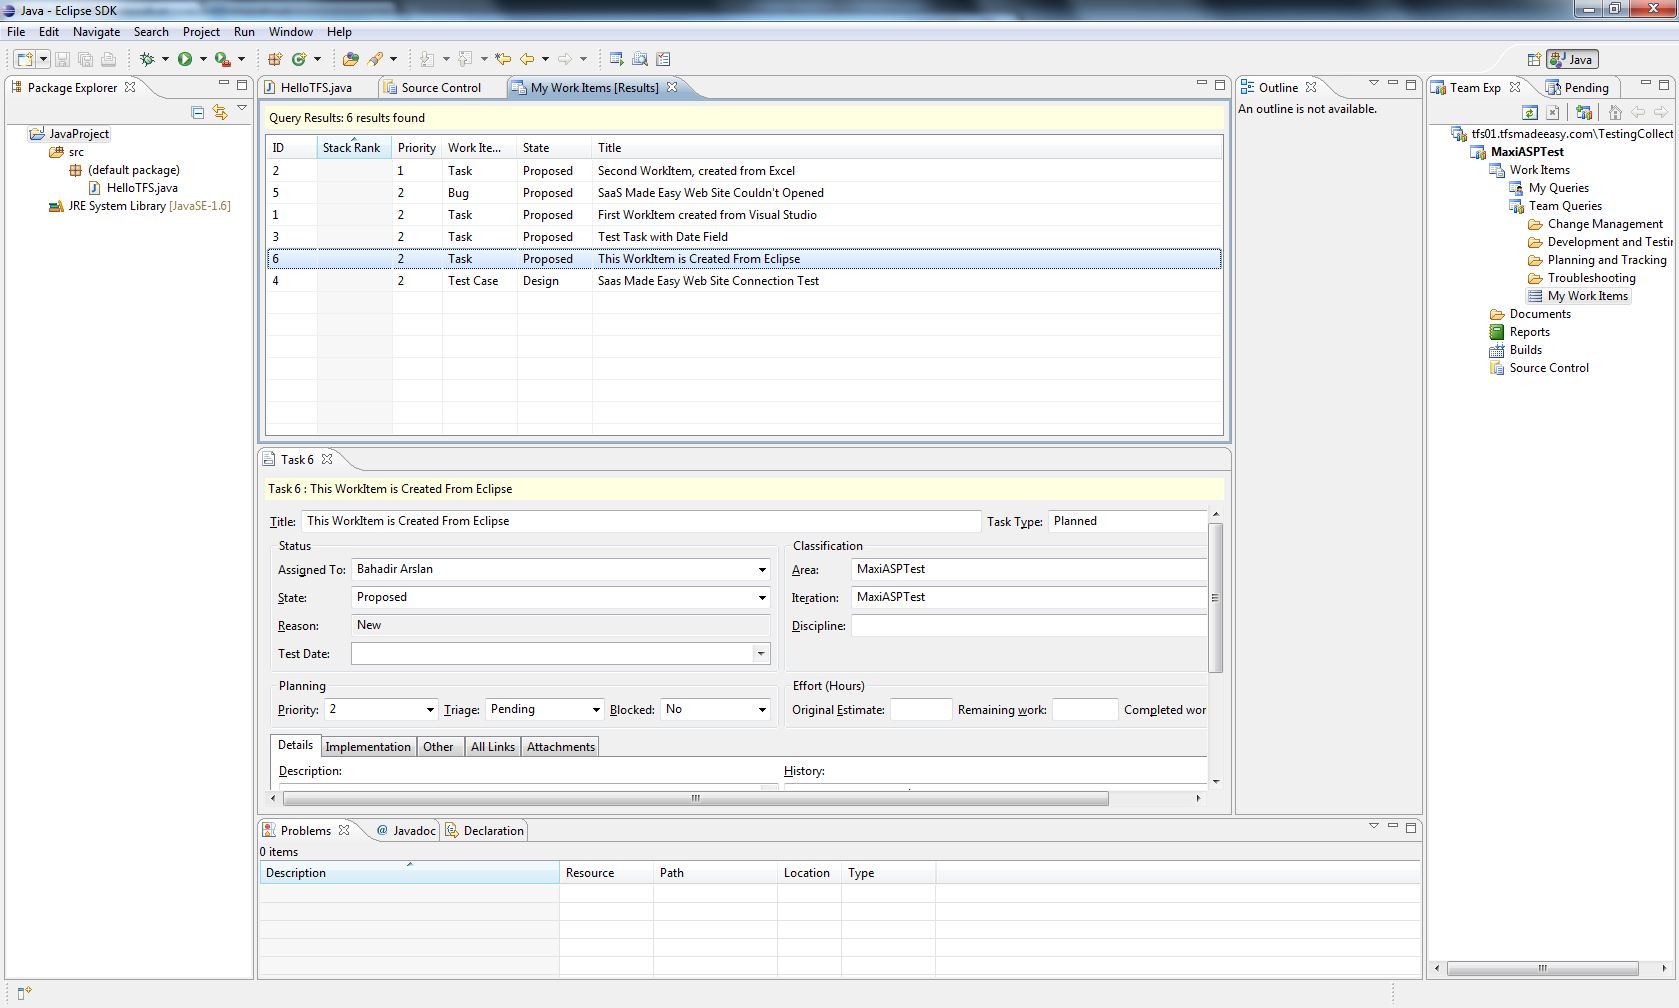Click the Forward navigation arrow in main toolbar
The image size is (1679, 1008).
[x=565, y=59]
